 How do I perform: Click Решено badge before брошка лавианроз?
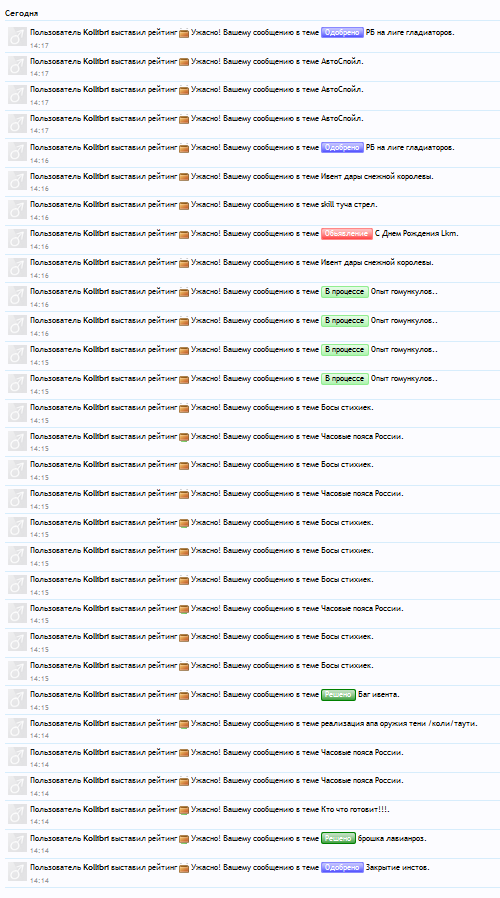click(x=338, y=838)
